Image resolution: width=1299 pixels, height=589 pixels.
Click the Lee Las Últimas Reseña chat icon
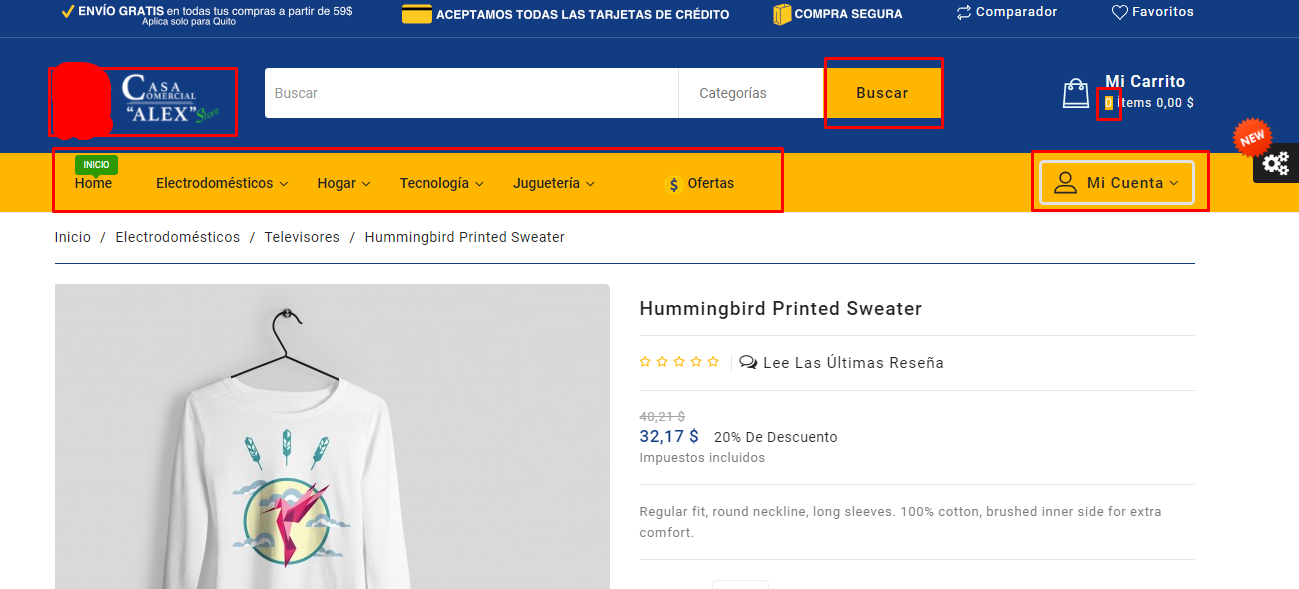(x=748, y=363)
